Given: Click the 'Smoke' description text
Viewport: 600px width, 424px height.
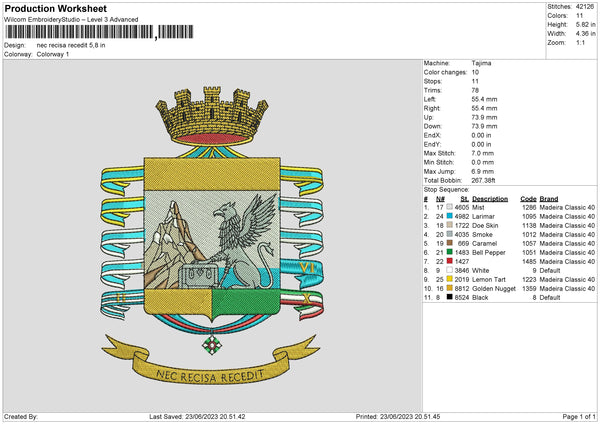Looking at the screenshot, I should (x=482, y=235).
